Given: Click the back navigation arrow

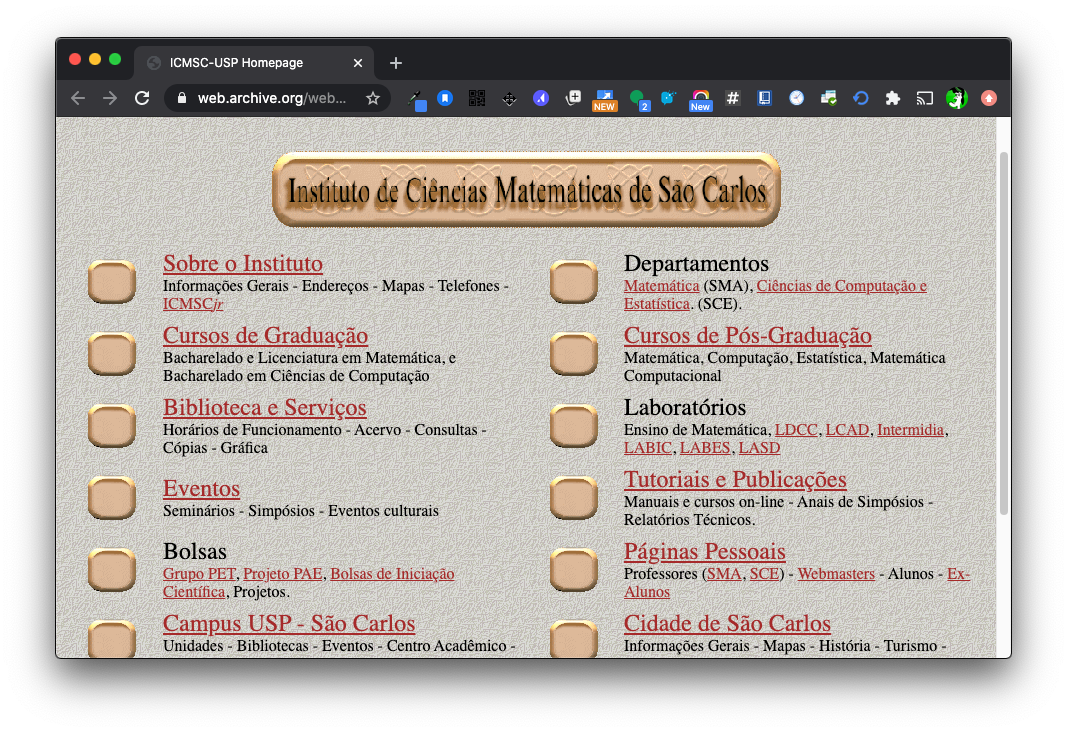Looking at the screenshot, I should [x=78, y=98].
